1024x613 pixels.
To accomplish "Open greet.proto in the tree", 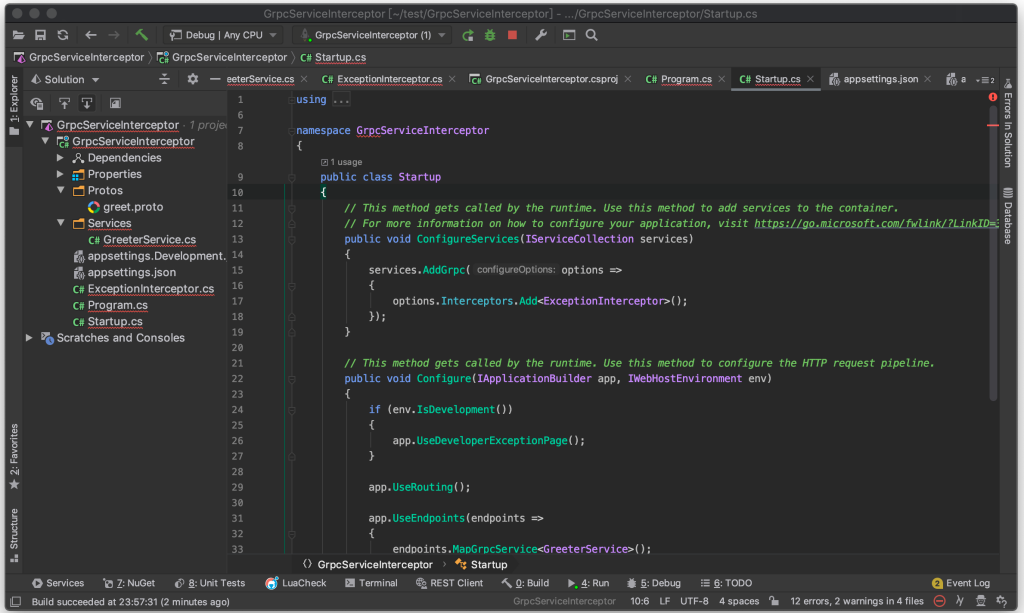I will click(x=126, y=206).
